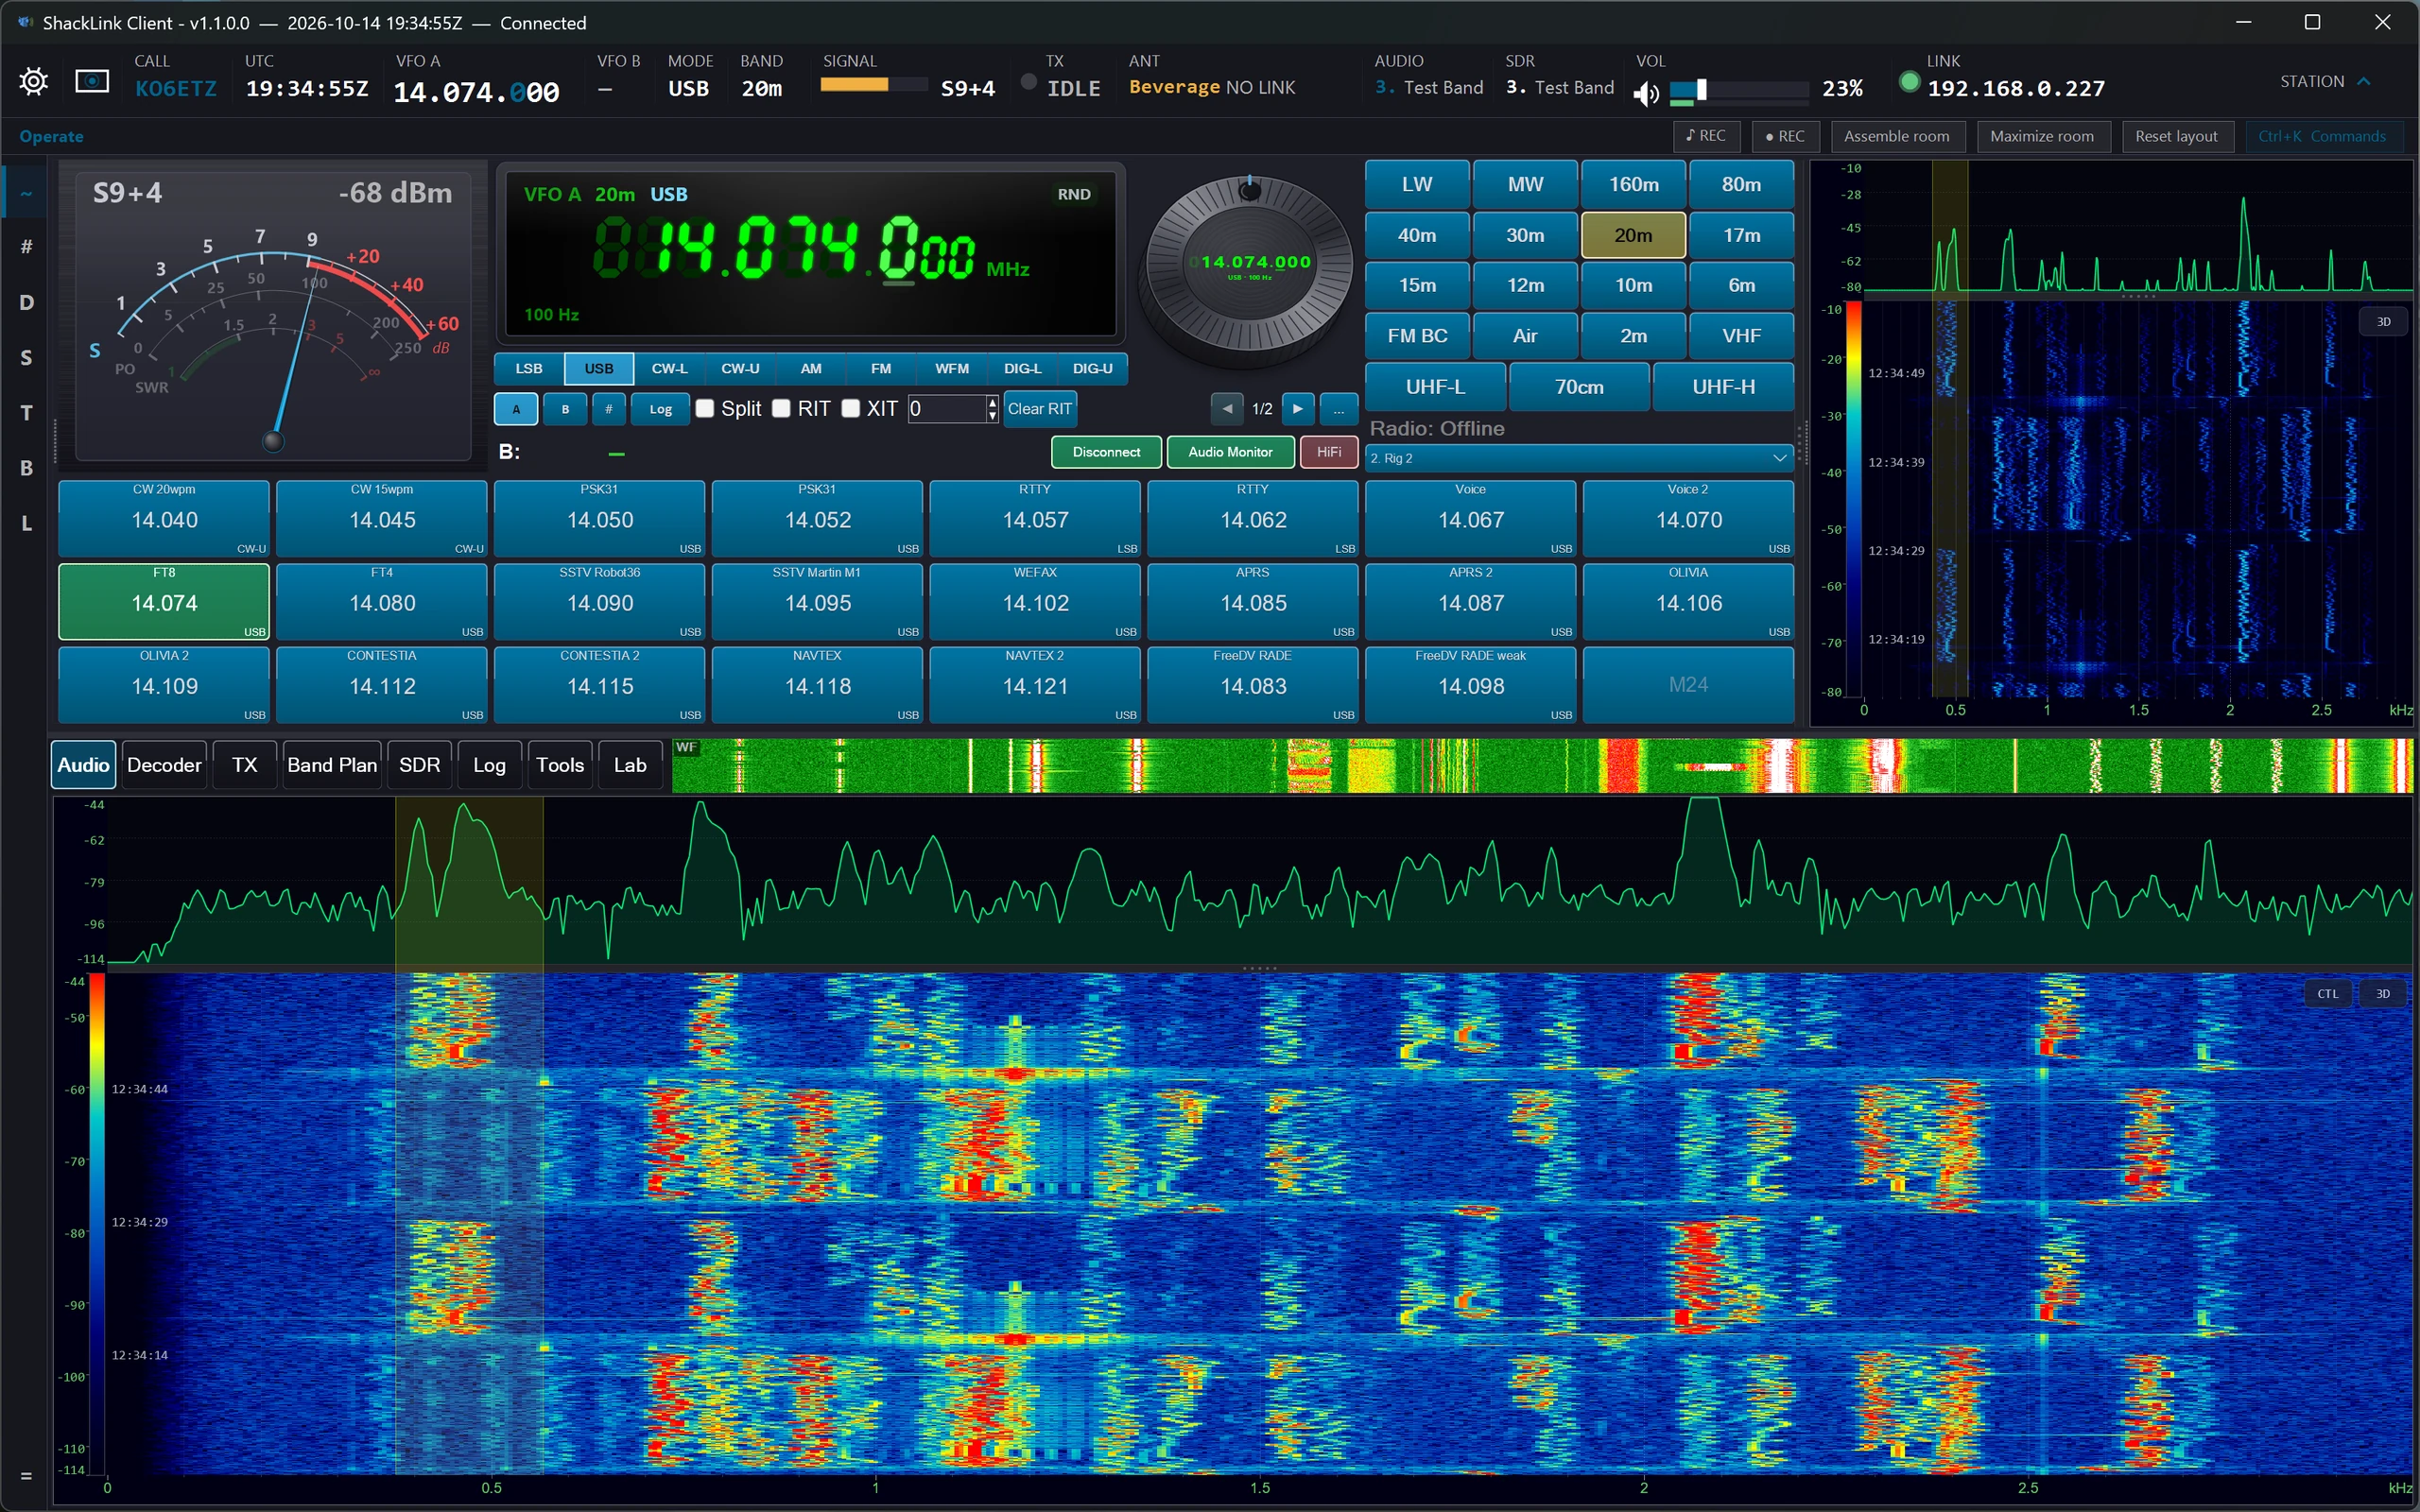Viewport: 2420px width, 1512px height.
Task: Open CTL controls on main waterfall
Action: 2328,993
